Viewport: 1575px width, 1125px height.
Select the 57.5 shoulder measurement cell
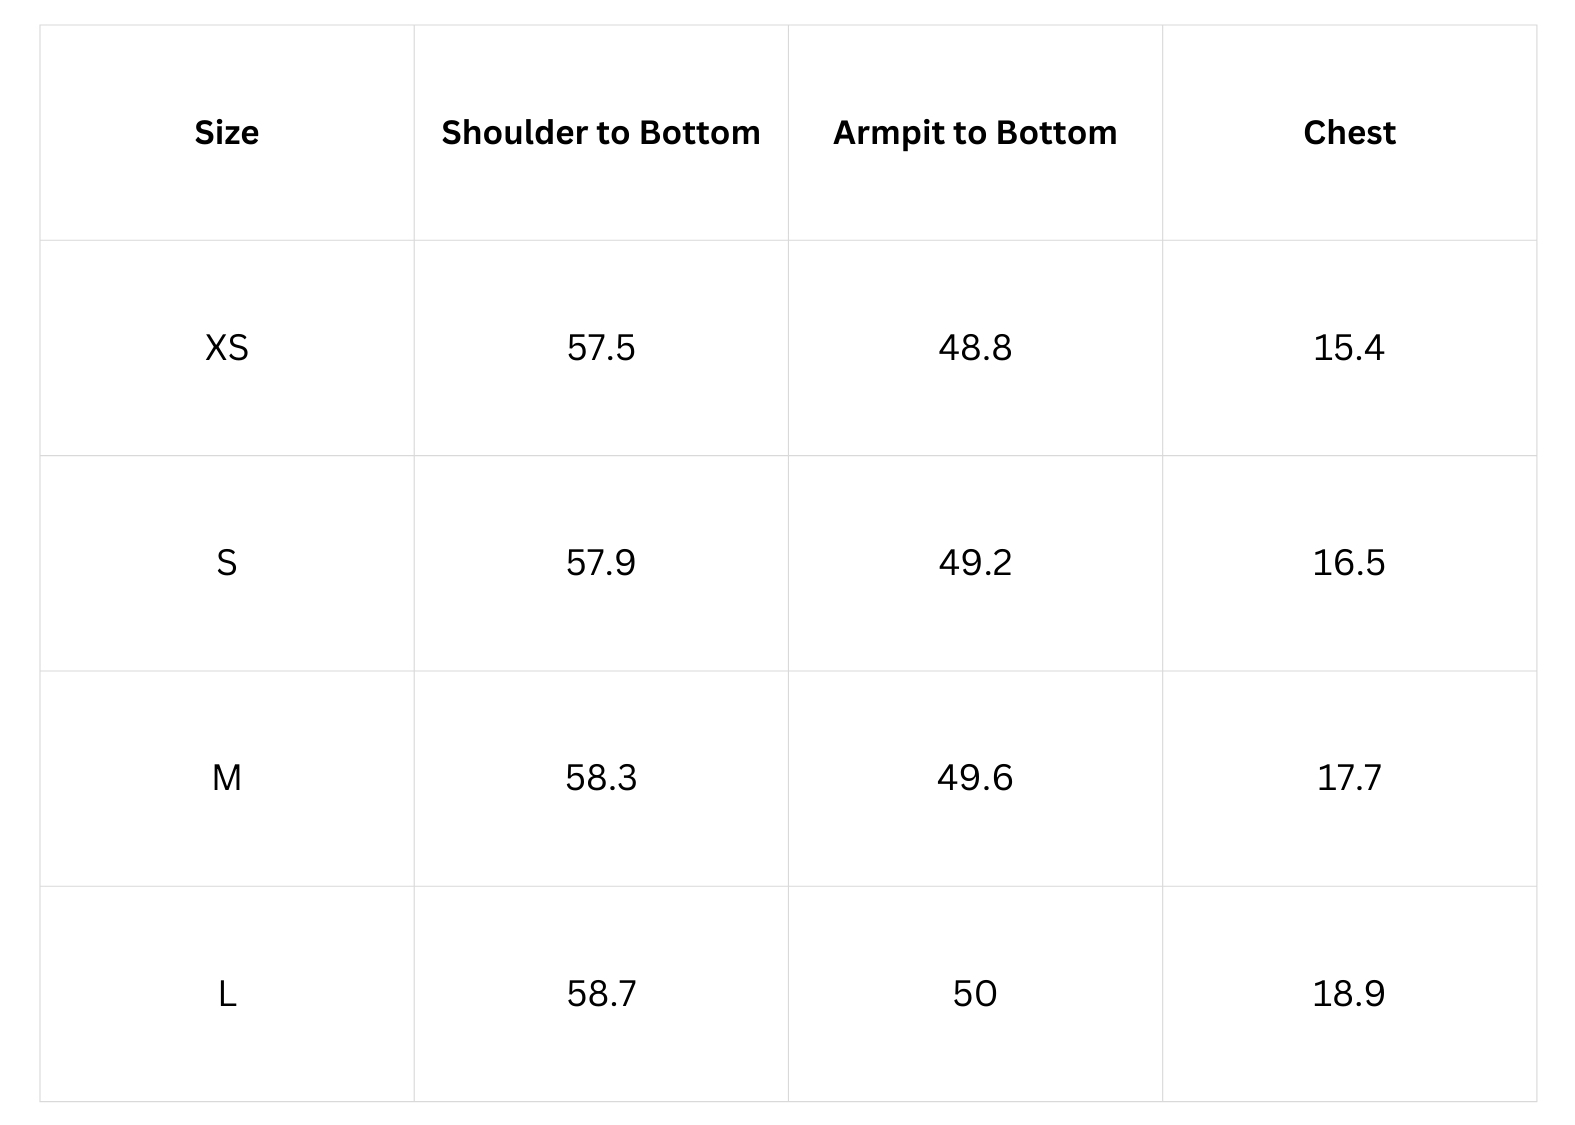601,348
